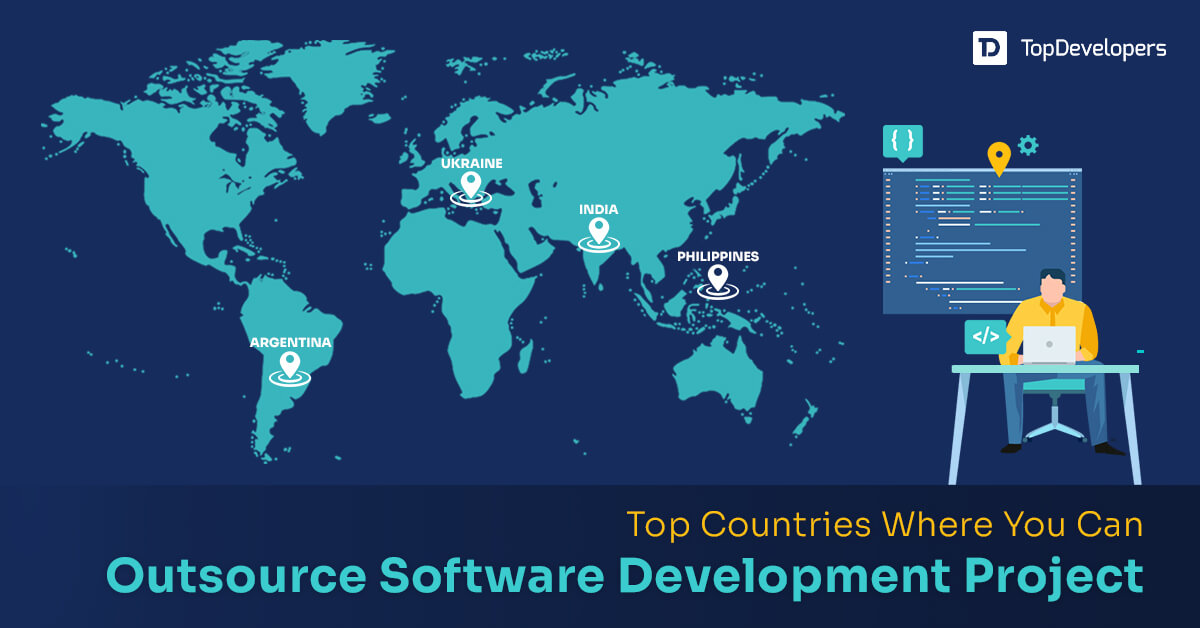
Task: Select the desk lamp beside the laptop
Action: click(1140, 349)
